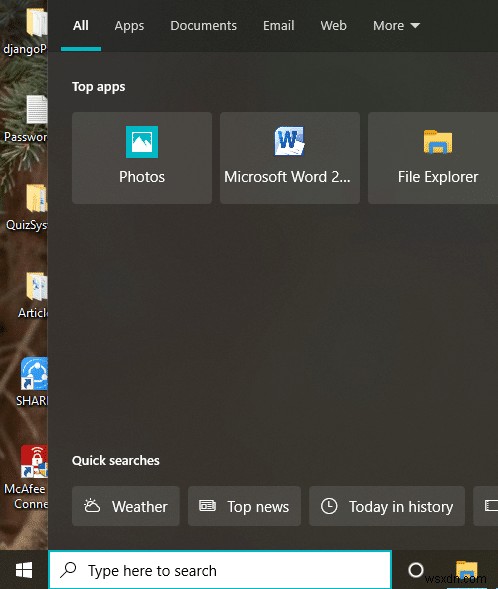Select the McAfee desktop shortcut
The width and height of the screenshot is (498, 589).
click(26, 477)
